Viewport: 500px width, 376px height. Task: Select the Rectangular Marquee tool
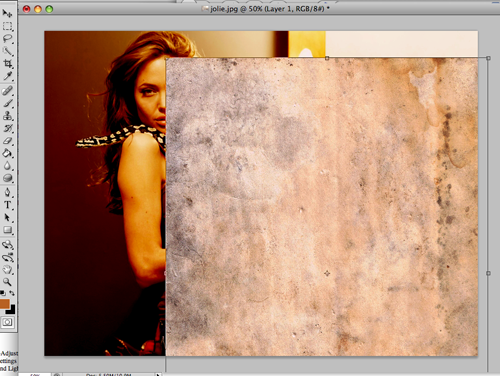pyautogui.click(x=7, y=26)
